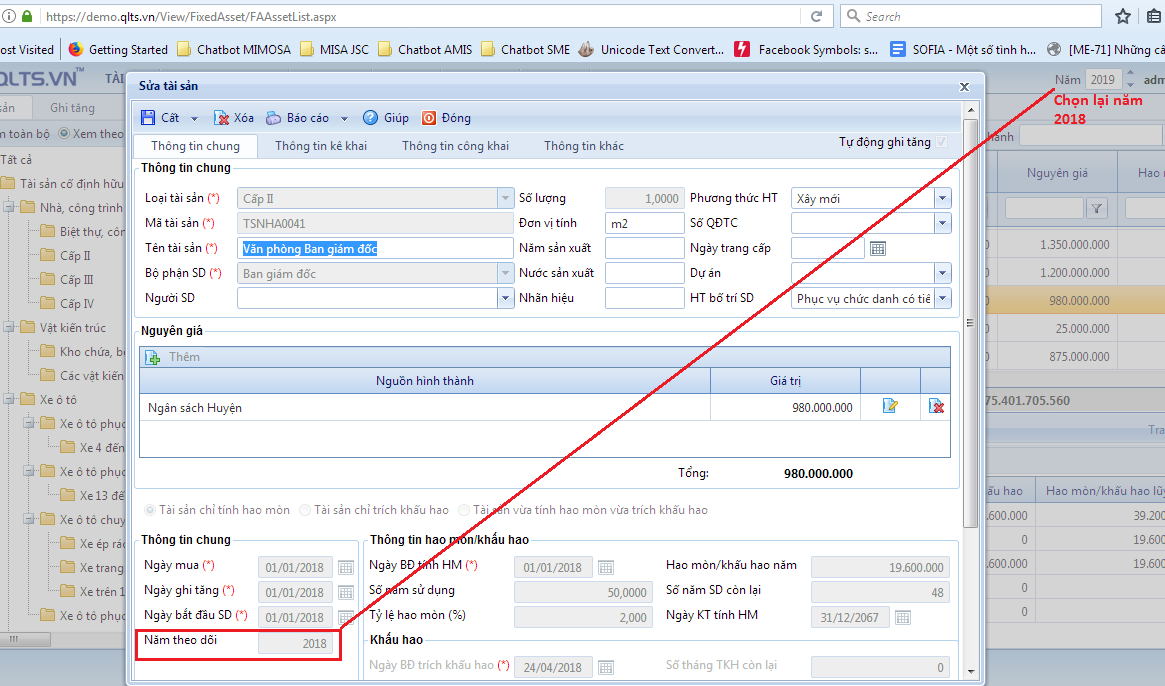Click 1.350.000.000 row in background grid
Screen dimensions: 1165x686
[x=1074, y=245]
